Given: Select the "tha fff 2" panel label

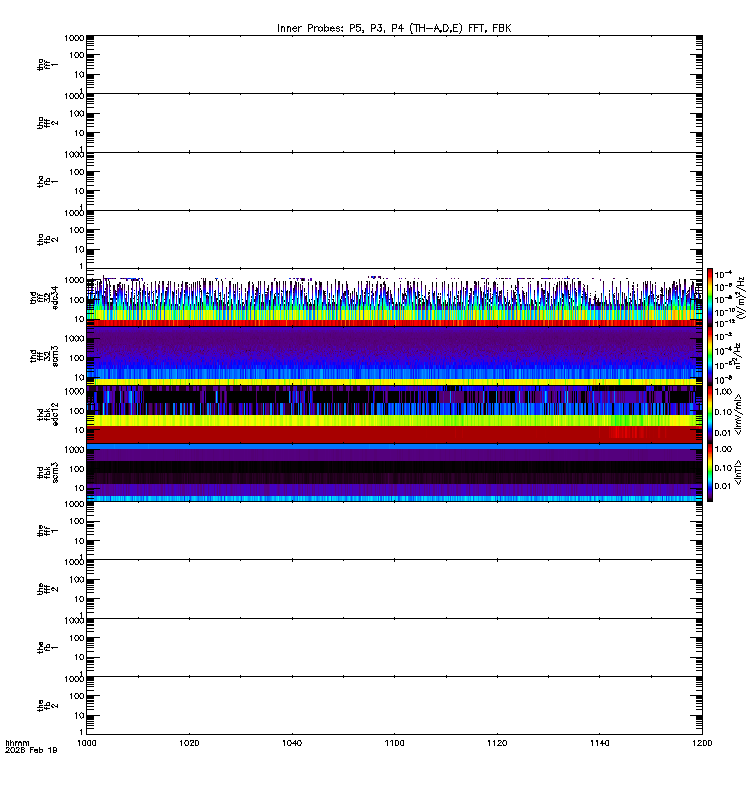Looking at the screenshot, I should (x=47, y=123).
